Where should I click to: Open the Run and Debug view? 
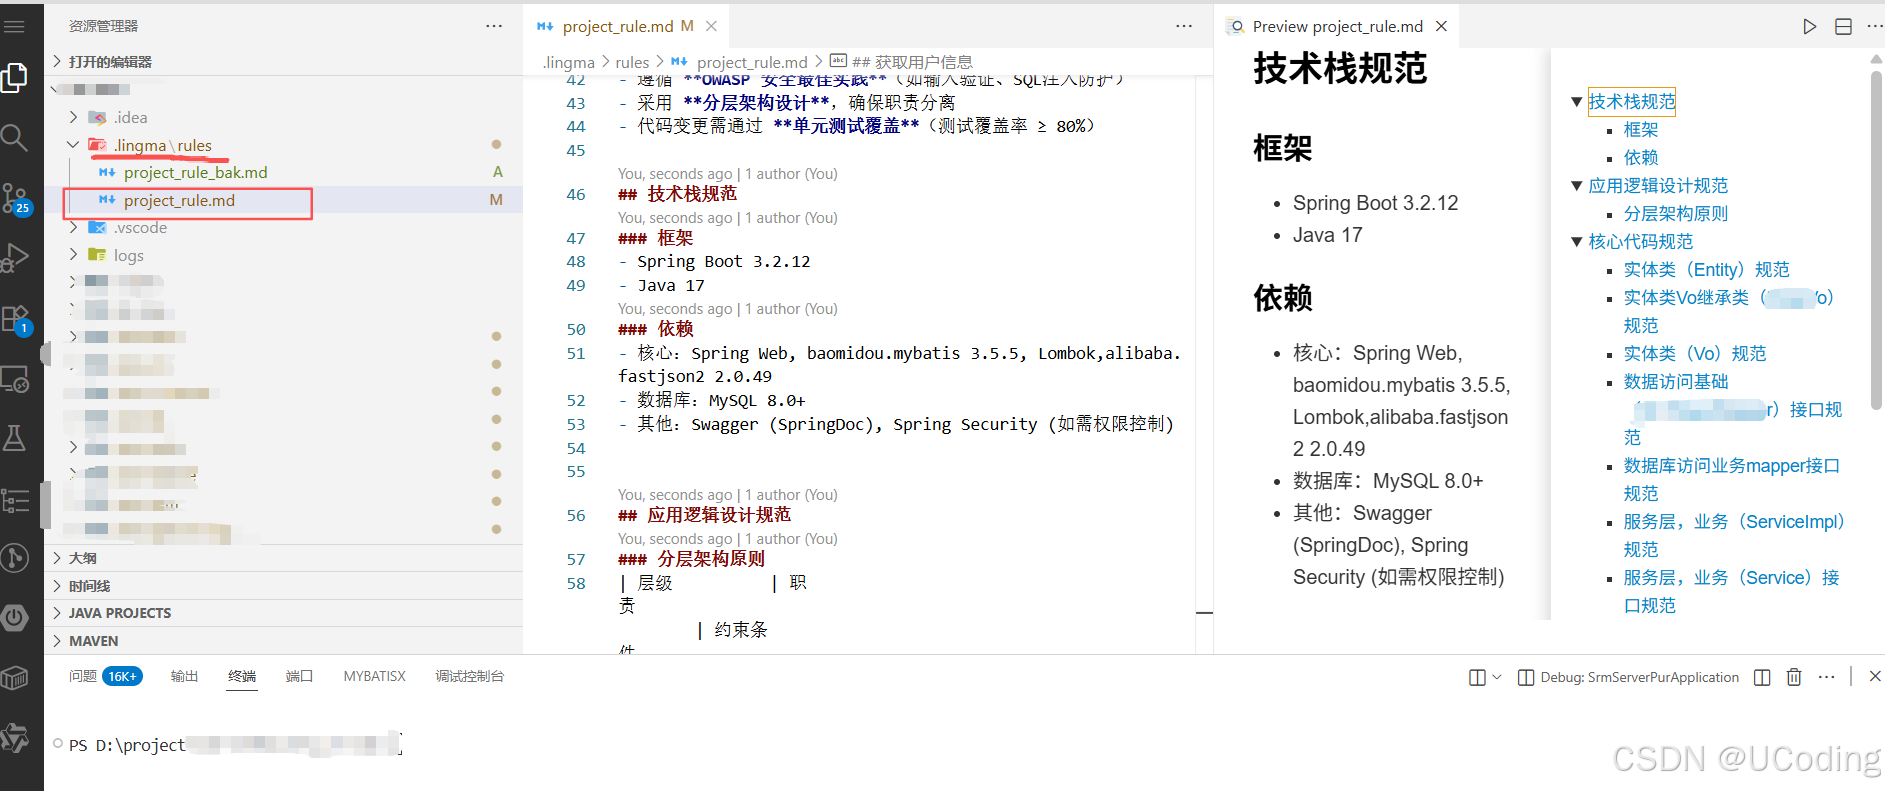point(14,257)
